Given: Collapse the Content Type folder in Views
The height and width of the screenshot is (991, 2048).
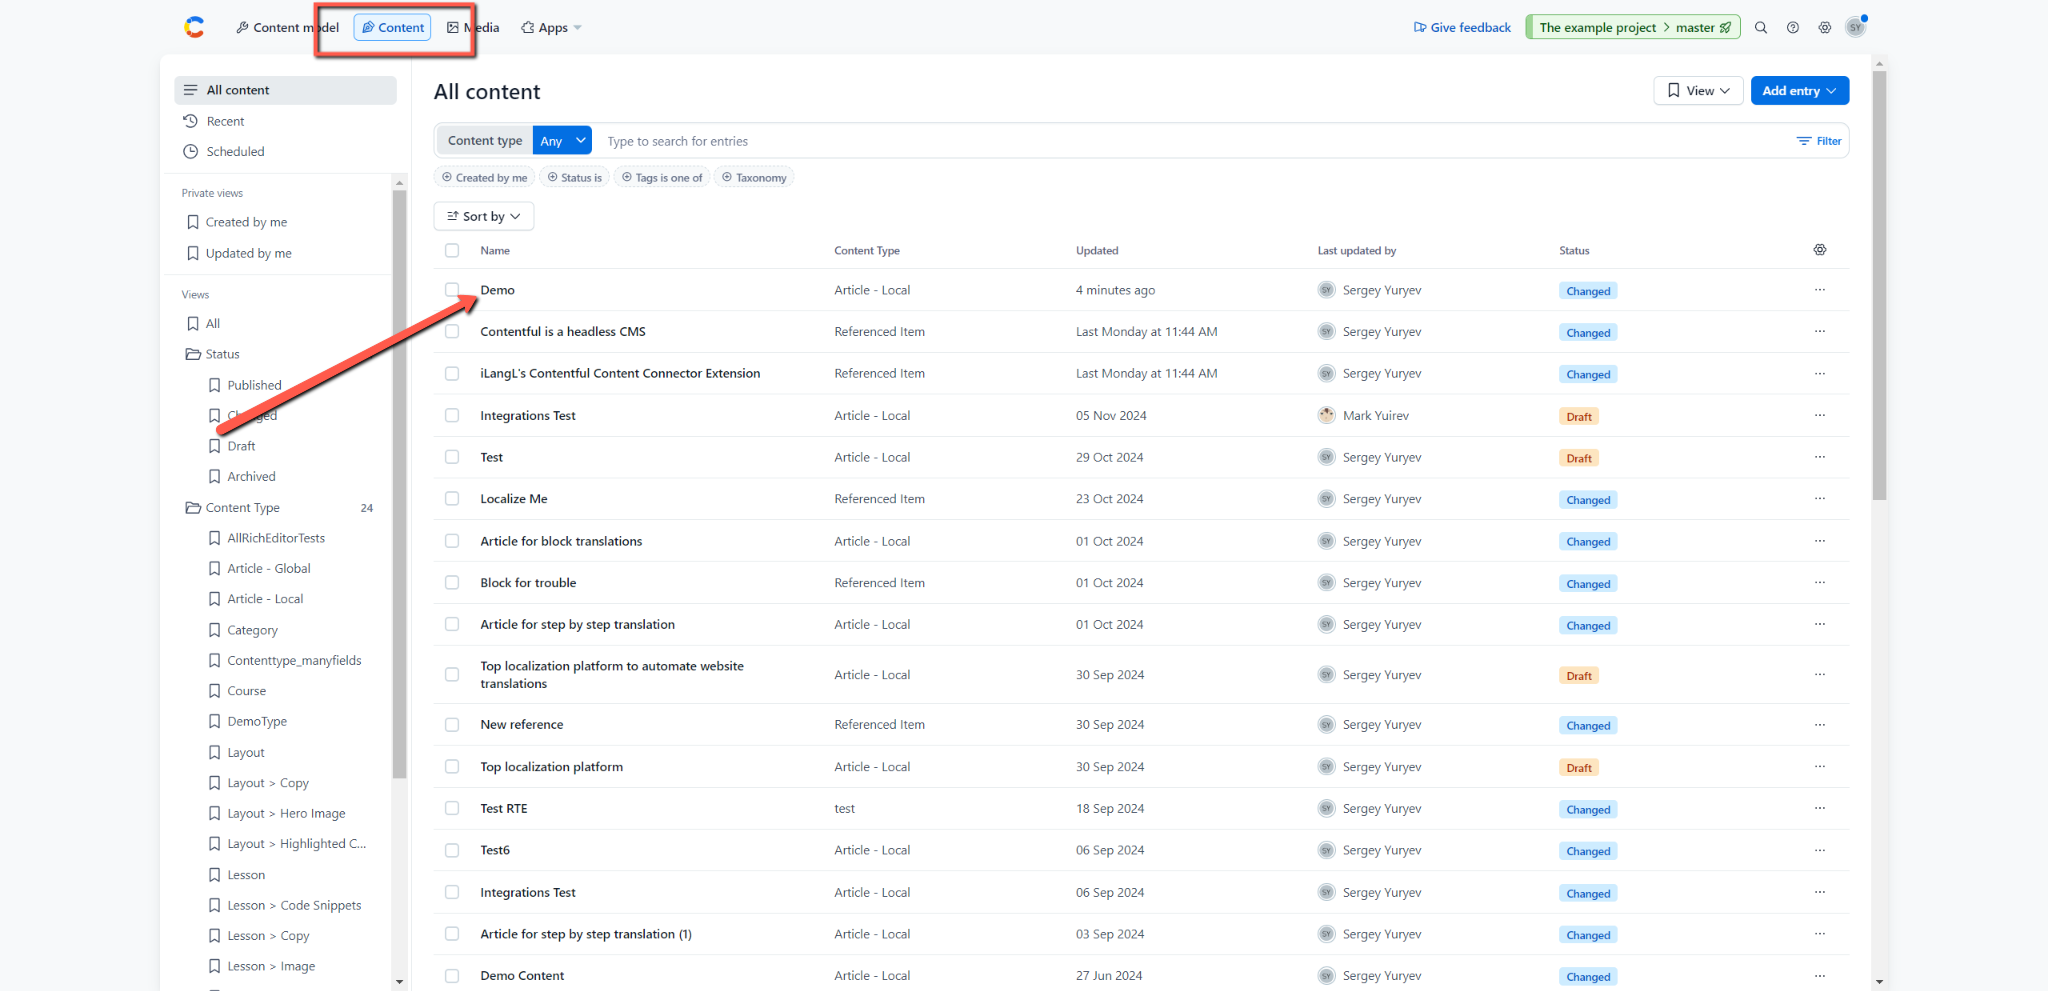Looking at the screenshot, I should [x=233, y=508].
